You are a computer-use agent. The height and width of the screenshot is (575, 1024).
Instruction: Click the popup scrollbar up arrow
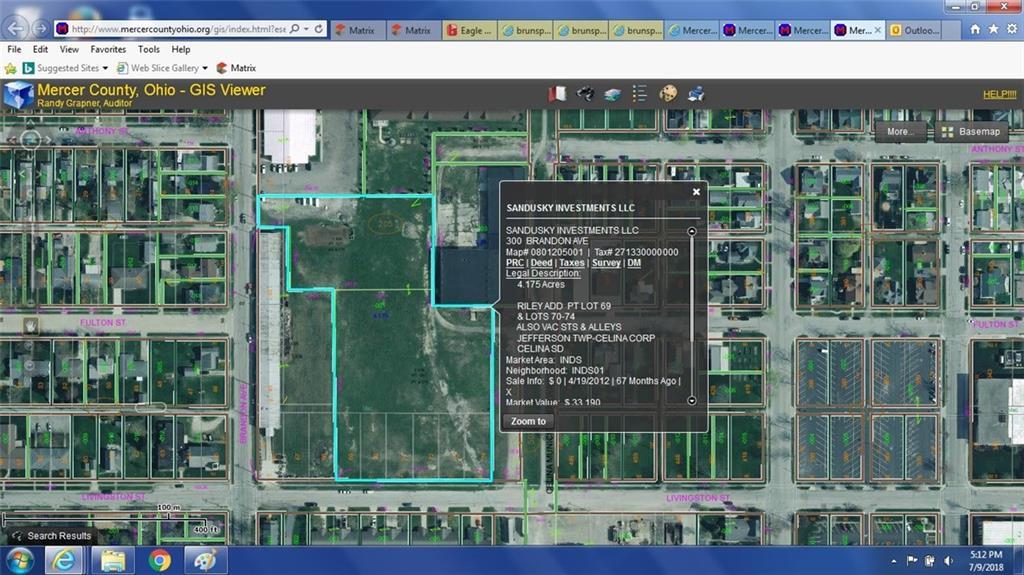(x=692, y=231)
